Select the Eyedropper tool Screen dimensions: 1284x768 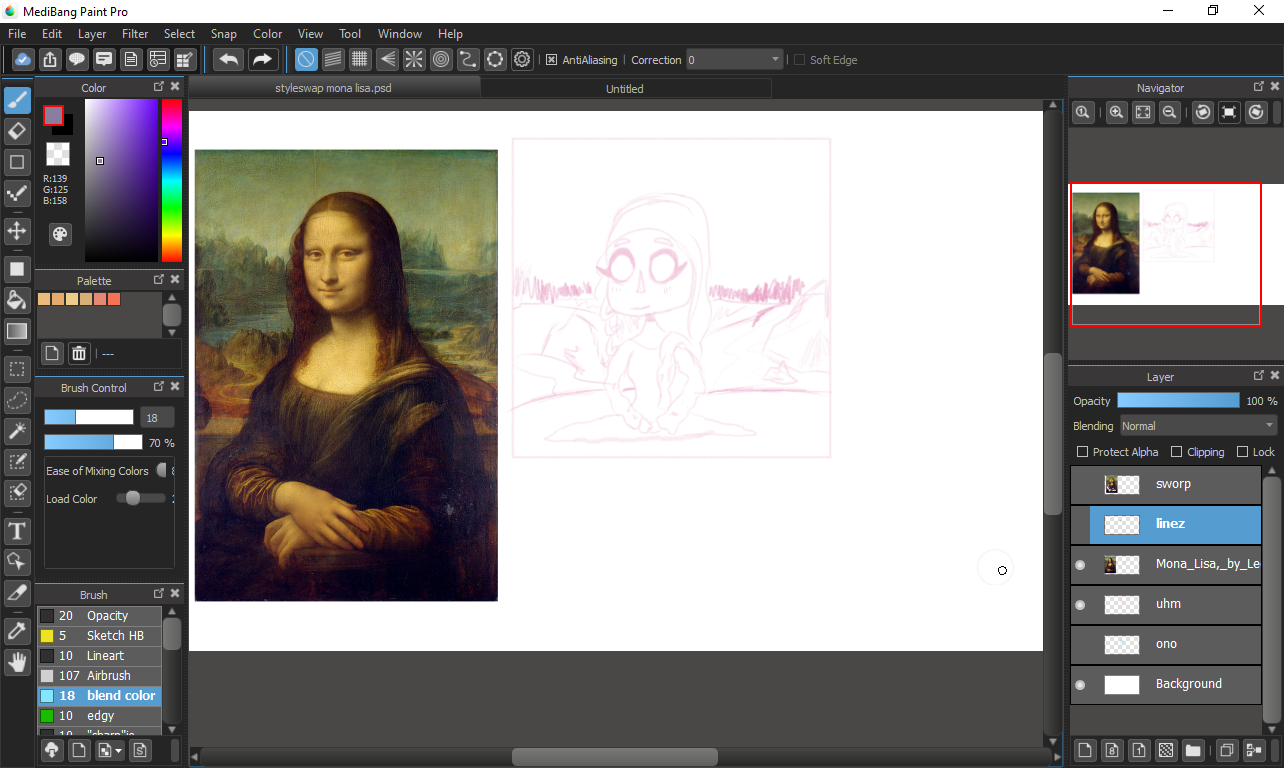pos(17,631)
